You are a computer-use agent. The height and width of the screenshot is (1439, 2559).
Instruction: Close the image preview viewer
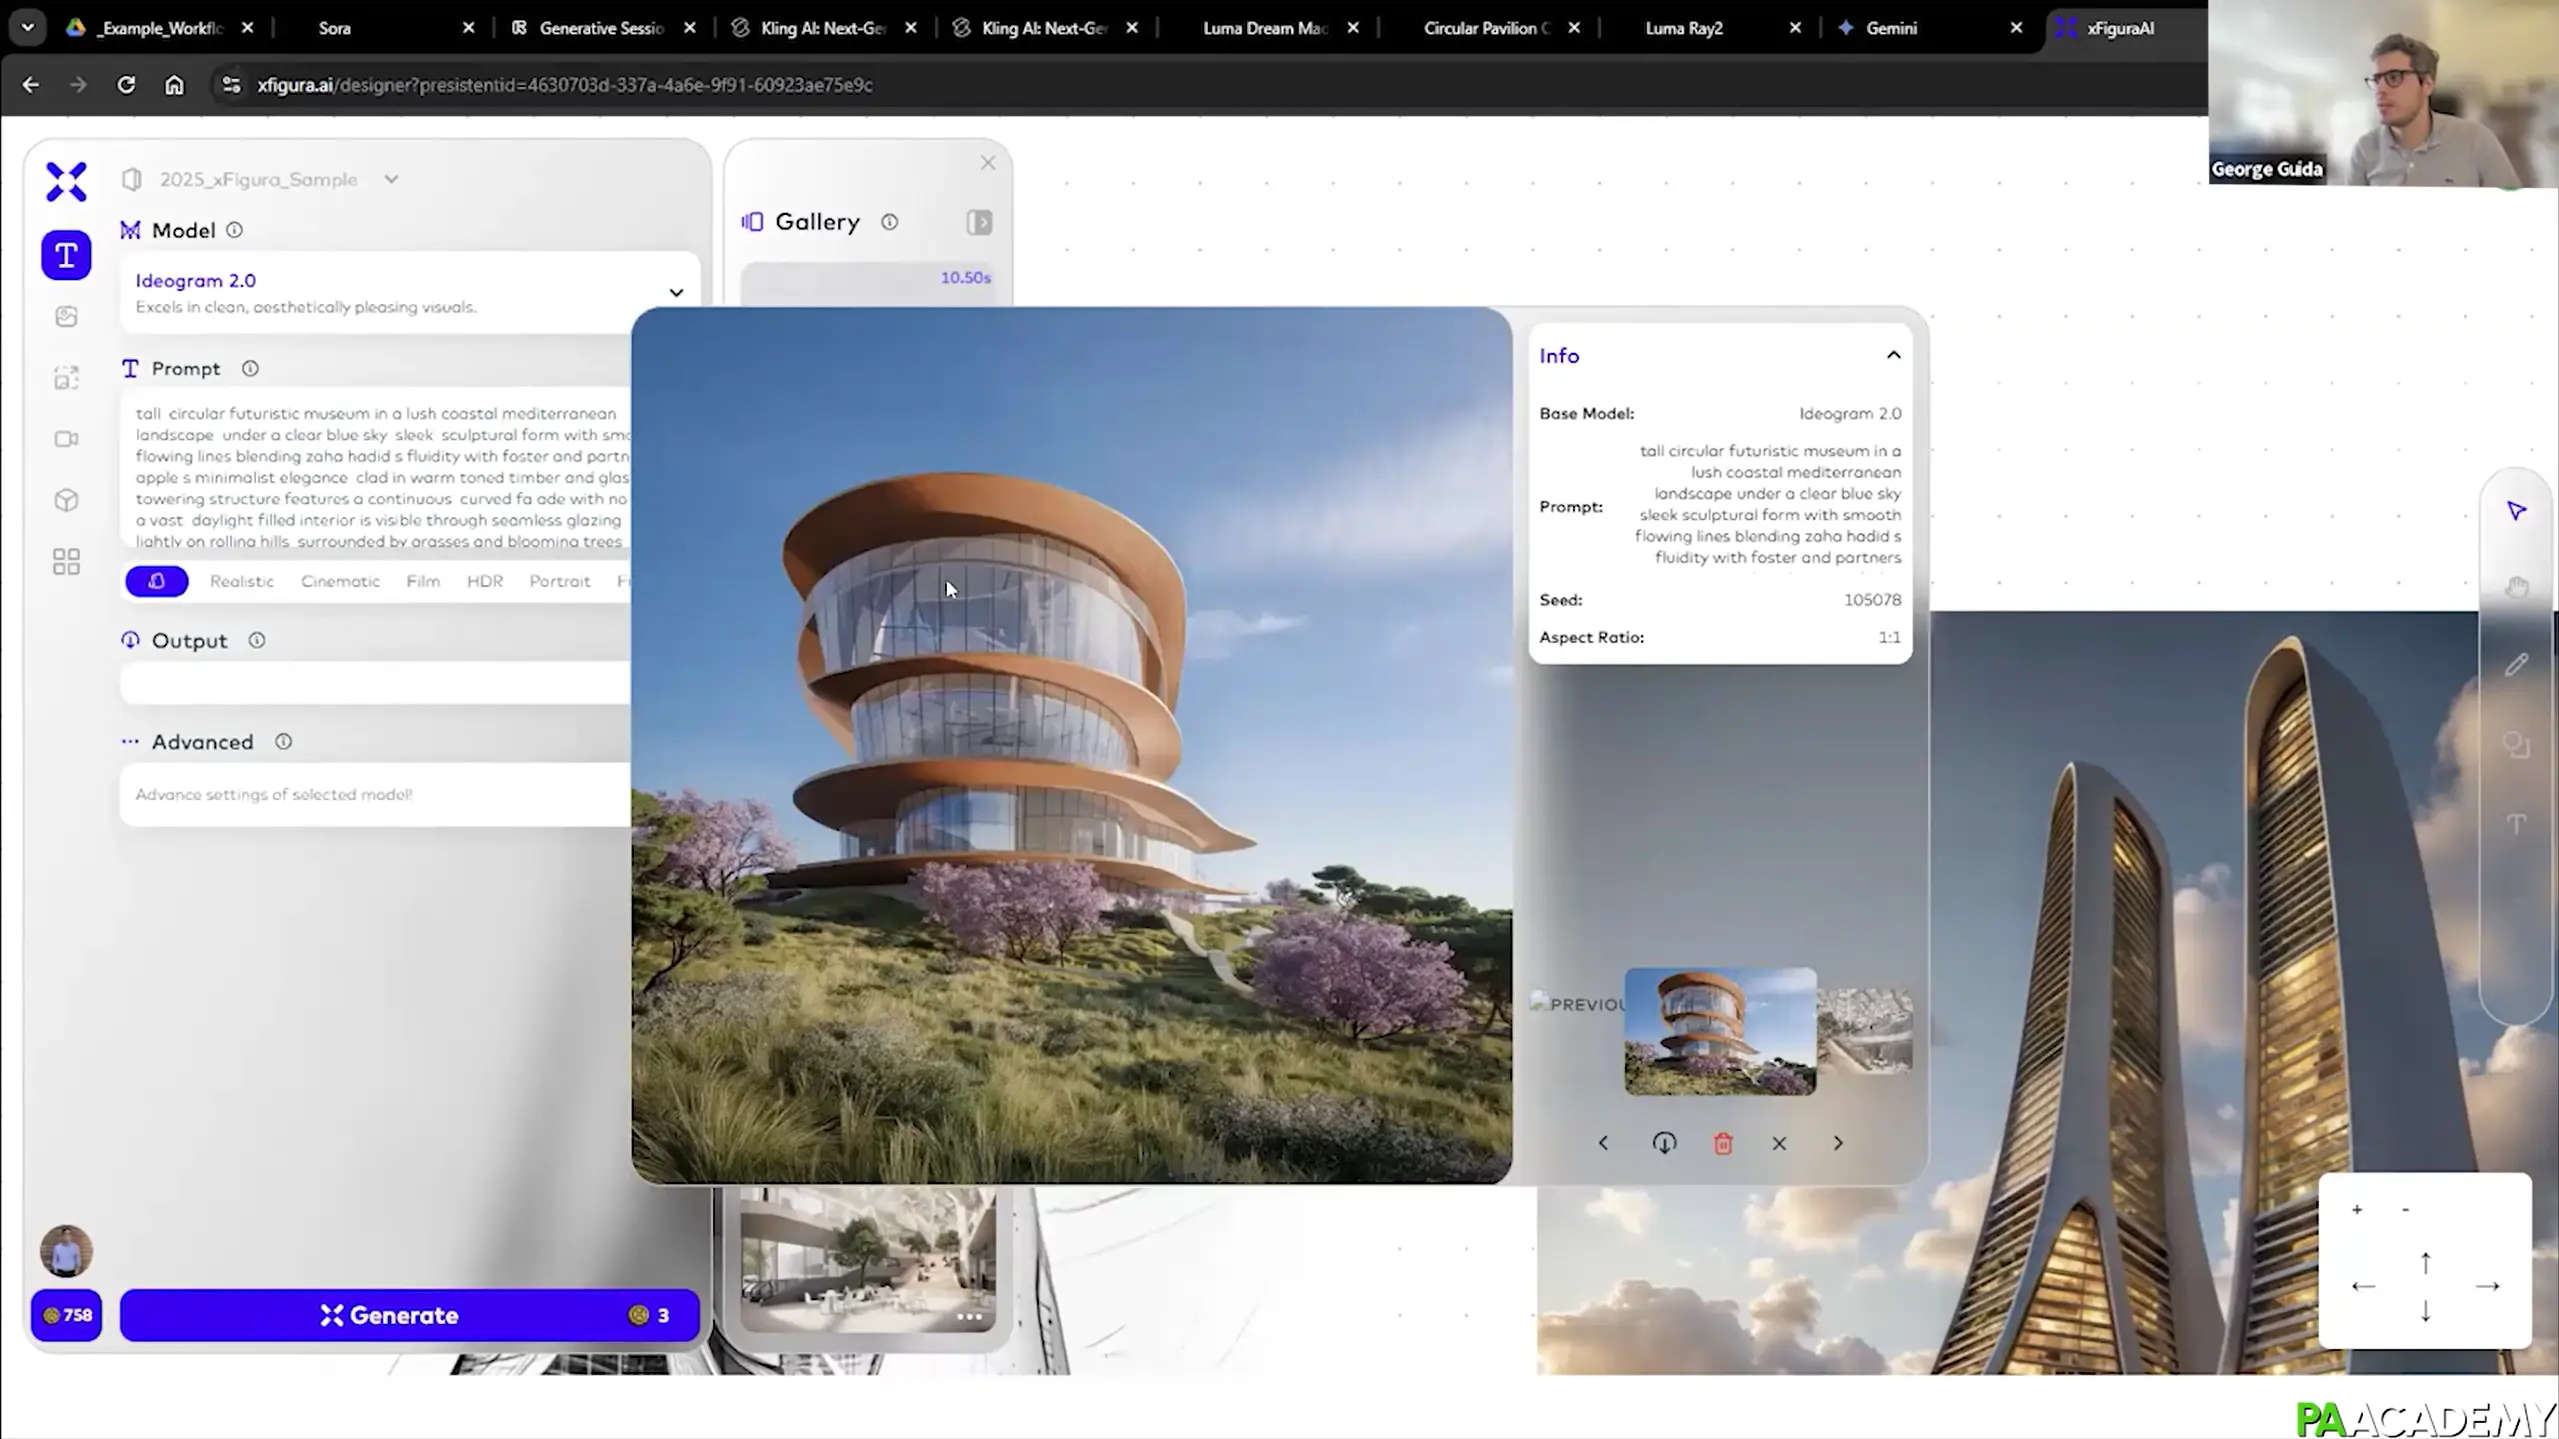click(x=1779, y=1143)
